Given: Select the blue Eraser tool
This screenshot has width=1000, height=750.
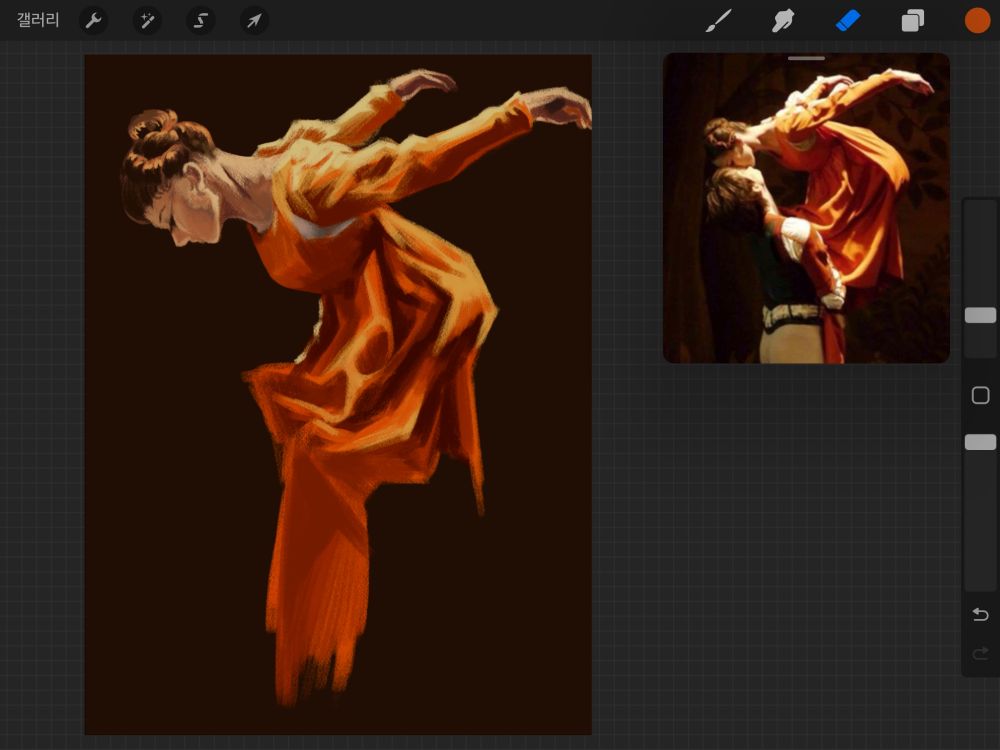Looking at the screenshot, I should [x=848, y=20].
